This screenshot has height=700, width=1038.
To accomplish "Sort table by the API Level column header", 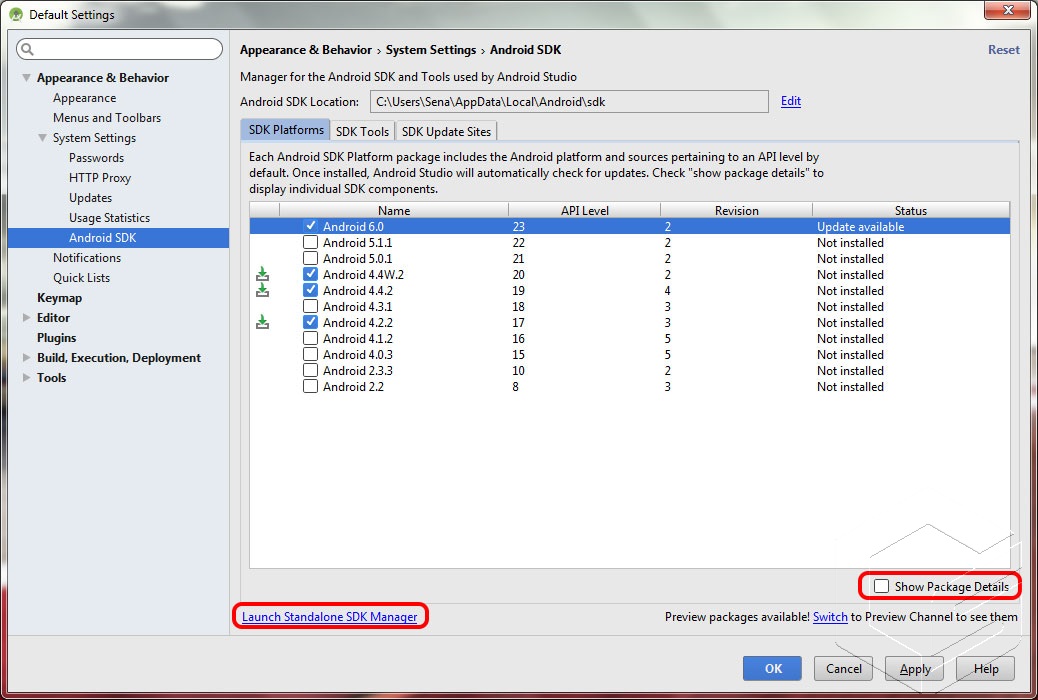I will (x=585, y=210).
